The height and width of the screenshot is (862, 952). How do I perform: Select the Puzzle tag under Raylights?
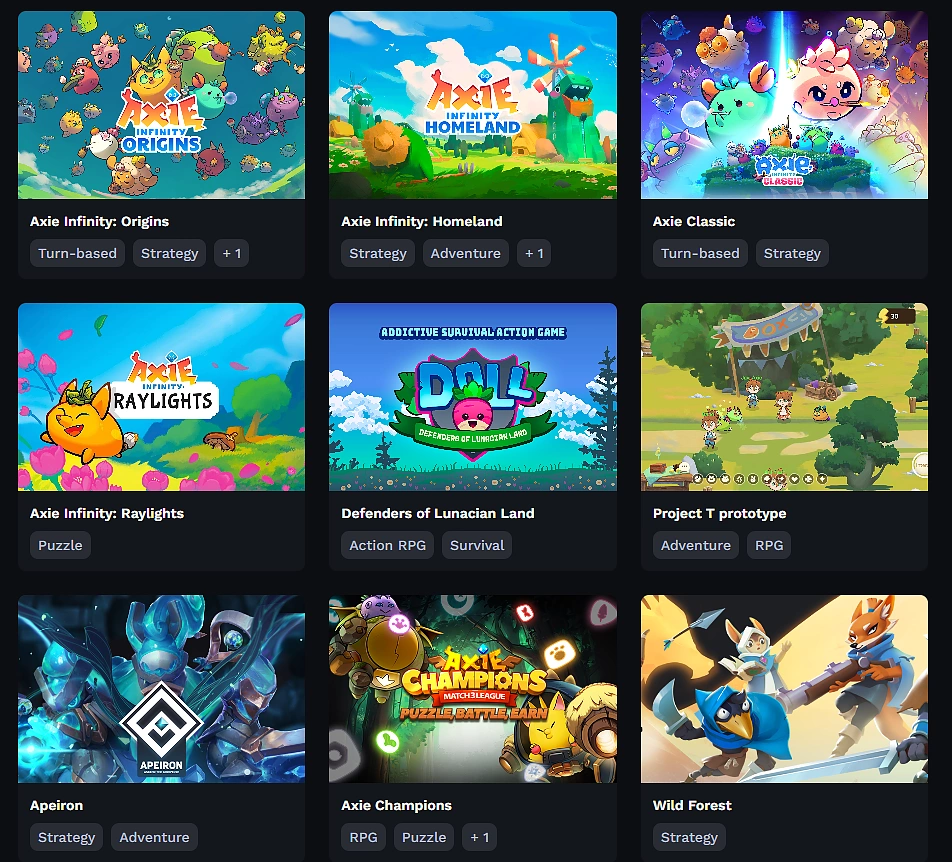[60, 545]
